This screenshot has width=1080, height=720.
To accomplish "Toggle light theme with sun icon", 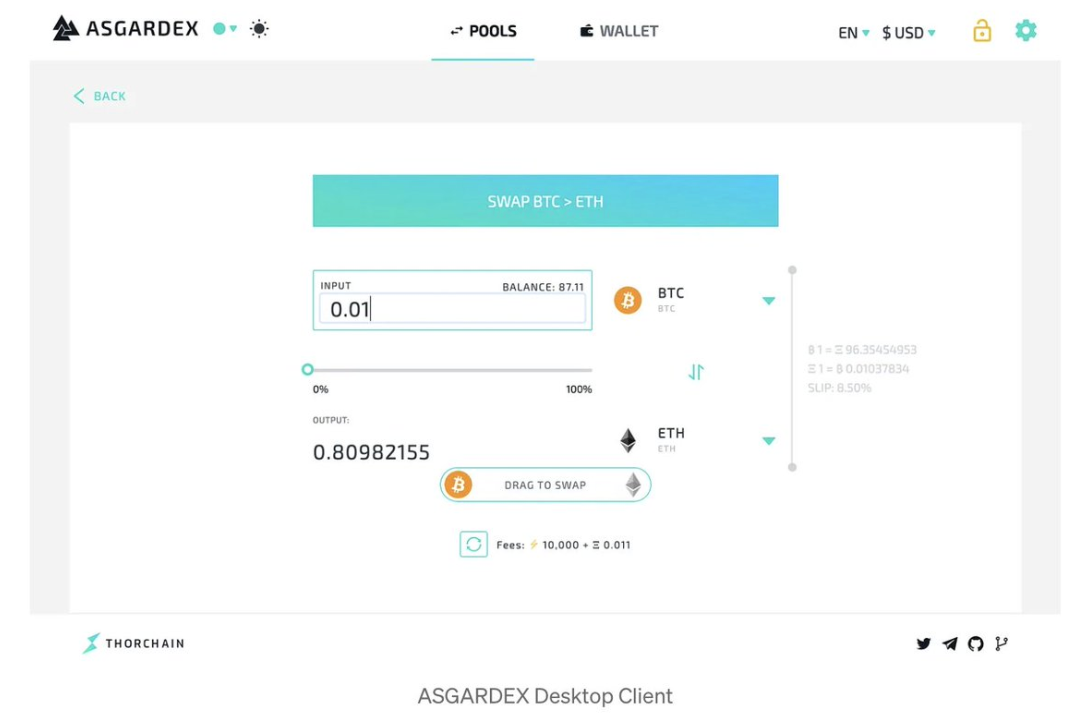I will pos(259,29).
